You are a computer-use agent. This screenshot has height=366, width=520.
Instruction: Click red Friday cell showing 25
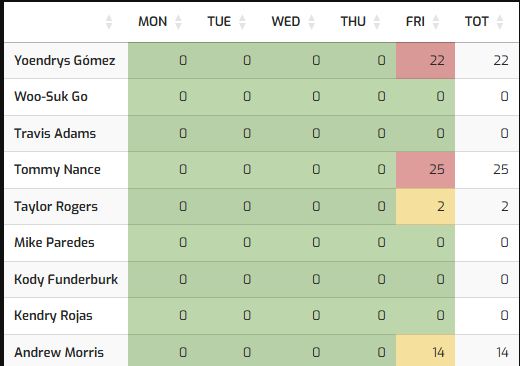click(425, 170)
